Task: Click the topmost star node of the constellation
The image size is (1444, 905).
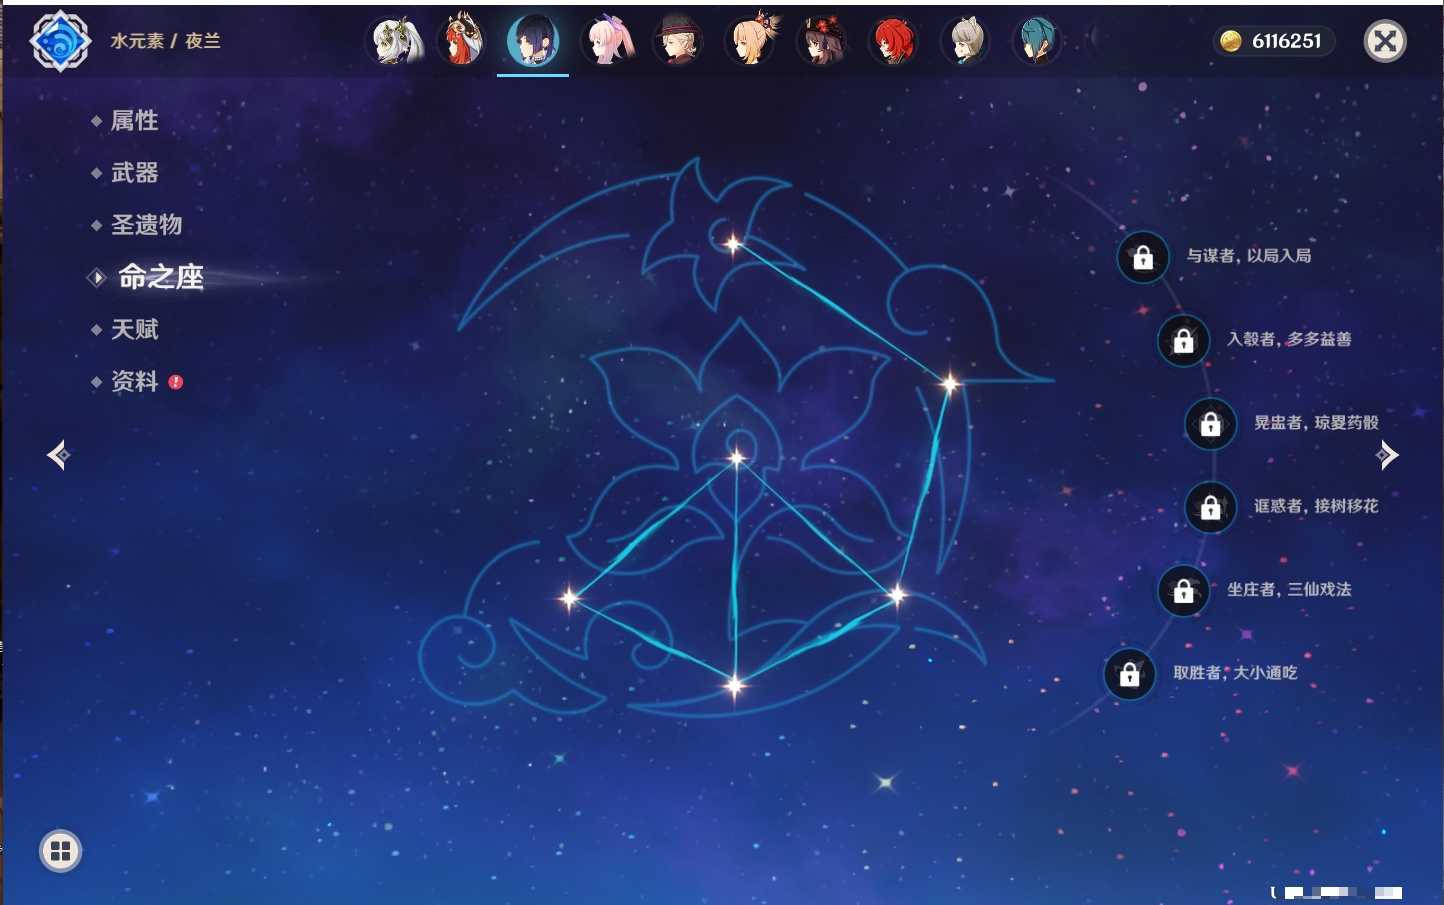Action: 733,243
